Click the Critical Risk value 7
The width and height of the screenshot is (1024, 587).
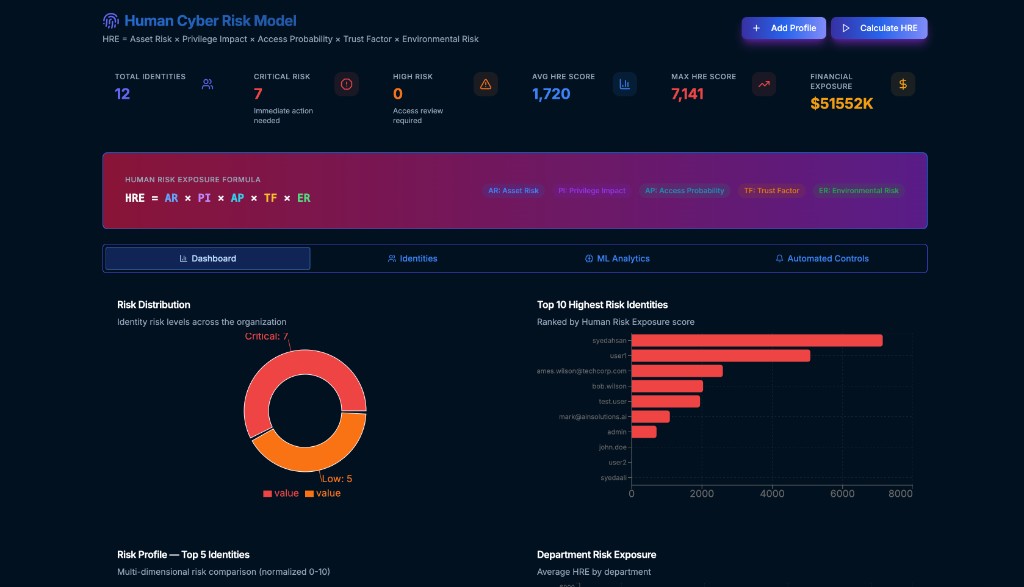(258, 94)
